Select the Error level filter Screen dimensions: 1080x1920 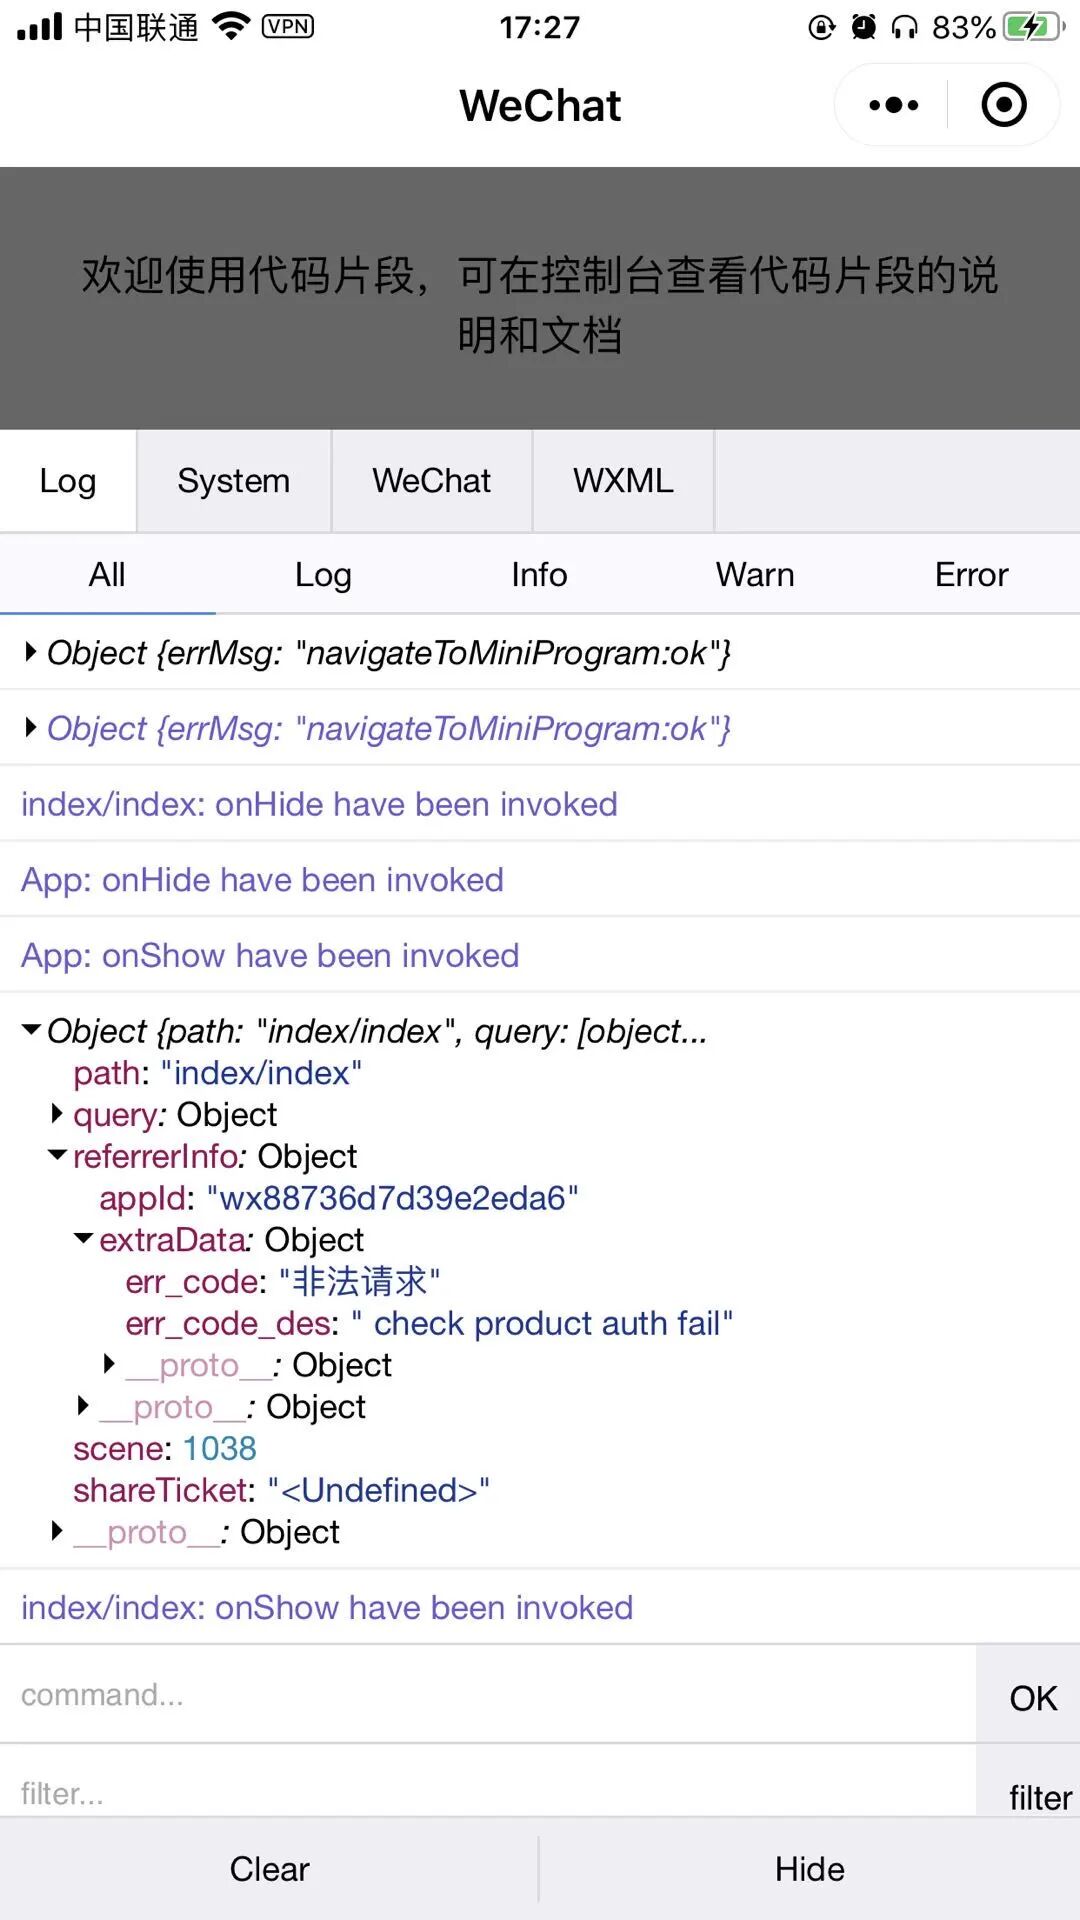[x=971, y=575]
